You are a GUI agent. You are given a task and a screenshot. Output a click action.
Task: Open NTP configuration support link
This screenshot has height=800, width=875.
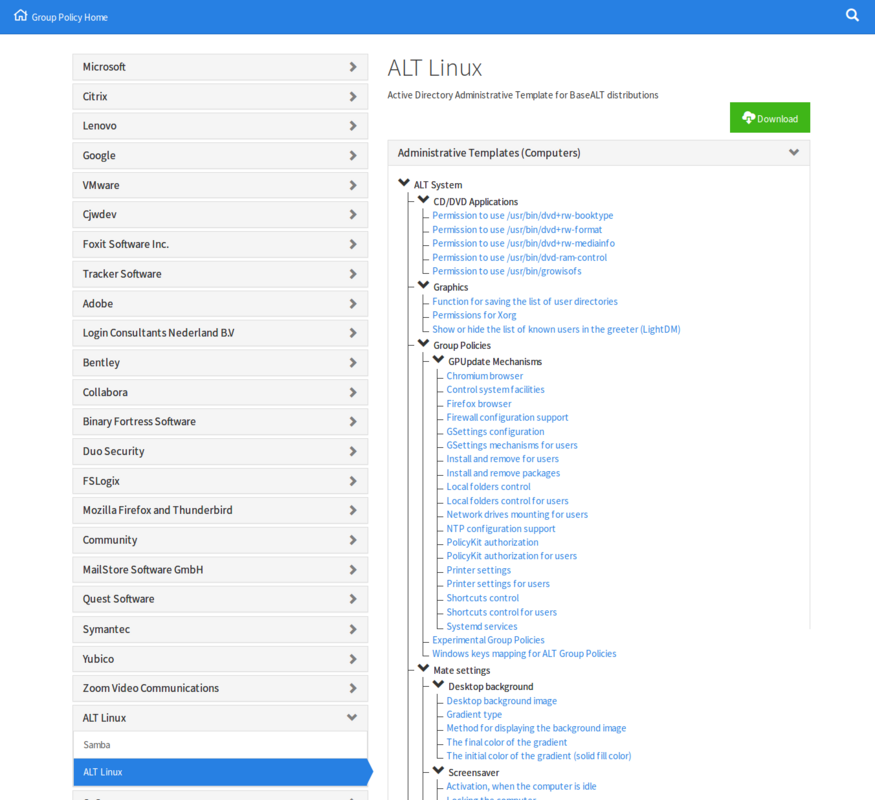coord(501,529)
